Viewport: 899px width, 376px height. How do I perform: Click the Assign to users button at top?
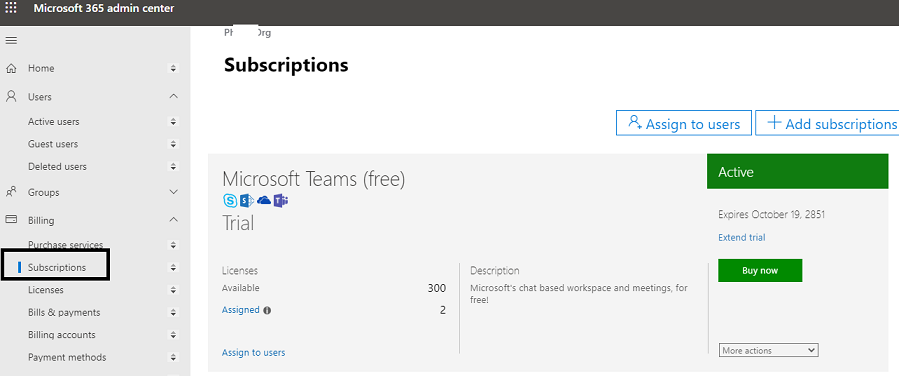tap(684, 123)
